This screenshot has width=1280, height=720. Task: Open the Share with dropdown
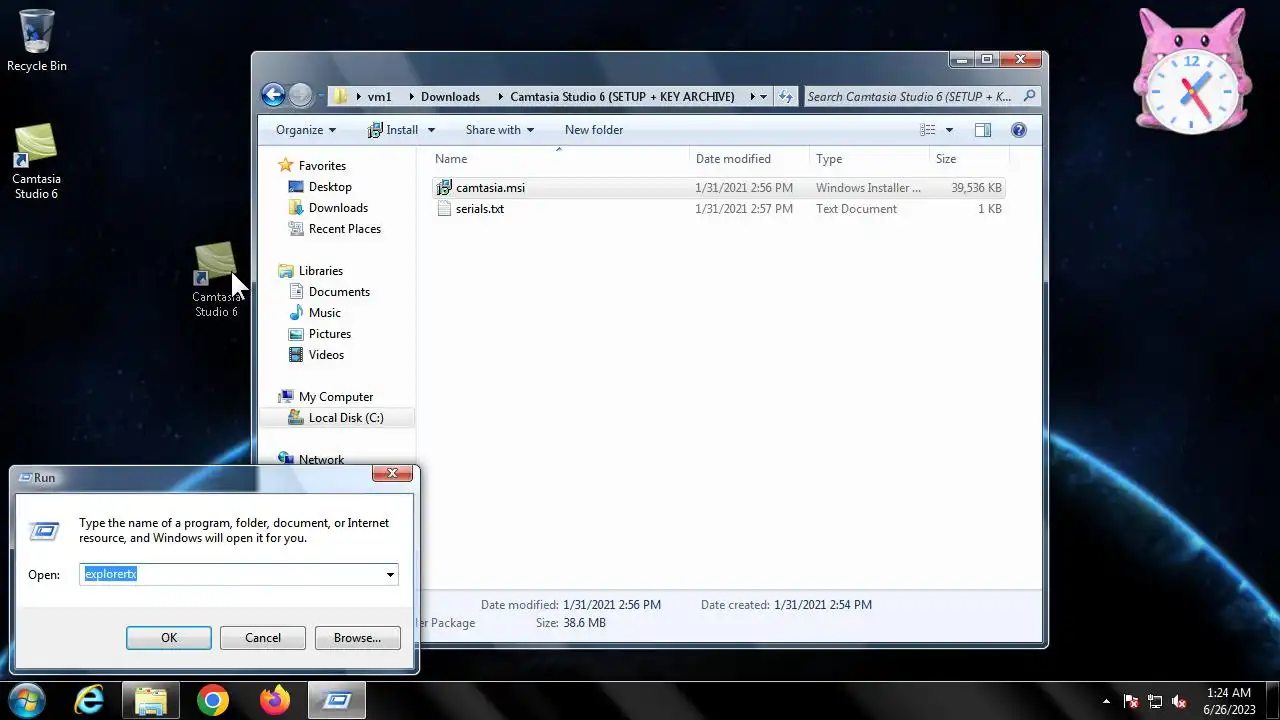pyautogui.click(x=499, y=130)
